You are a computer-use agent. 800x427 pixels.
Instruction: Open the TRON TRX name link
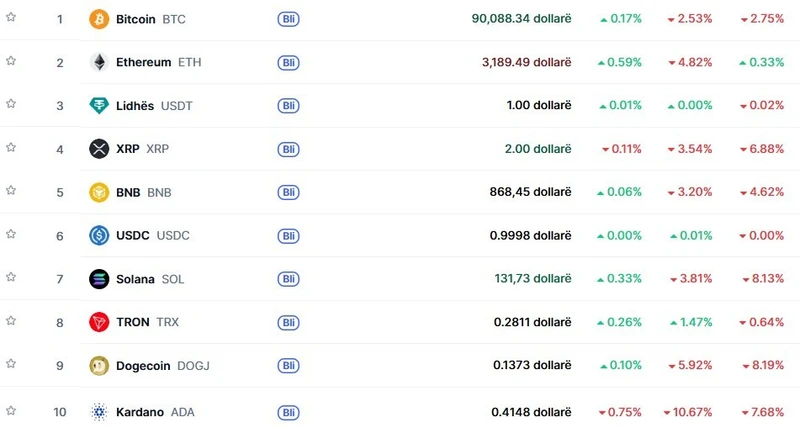[x=132, y=322]
